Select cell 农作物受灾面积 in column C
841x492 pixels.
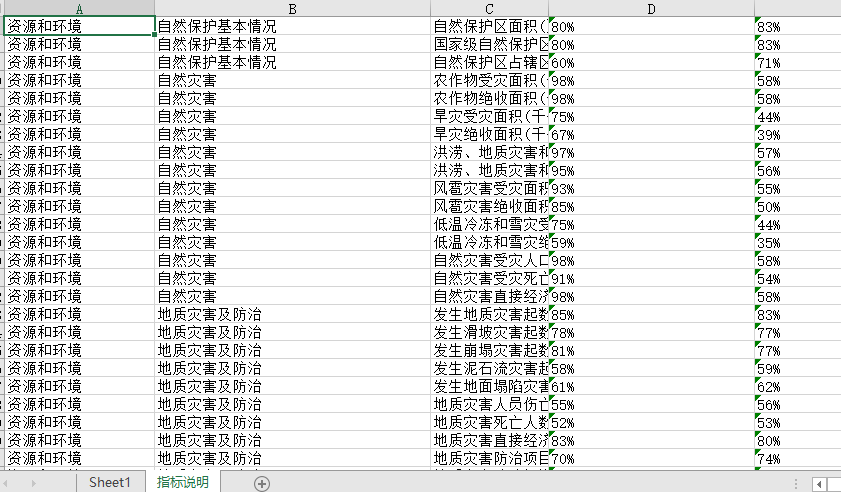[489, 80]
